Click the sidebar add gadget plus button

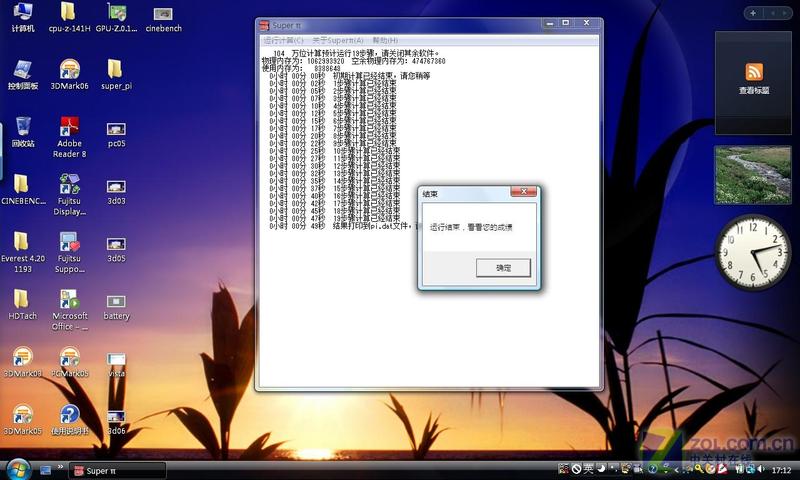[753, 13]
